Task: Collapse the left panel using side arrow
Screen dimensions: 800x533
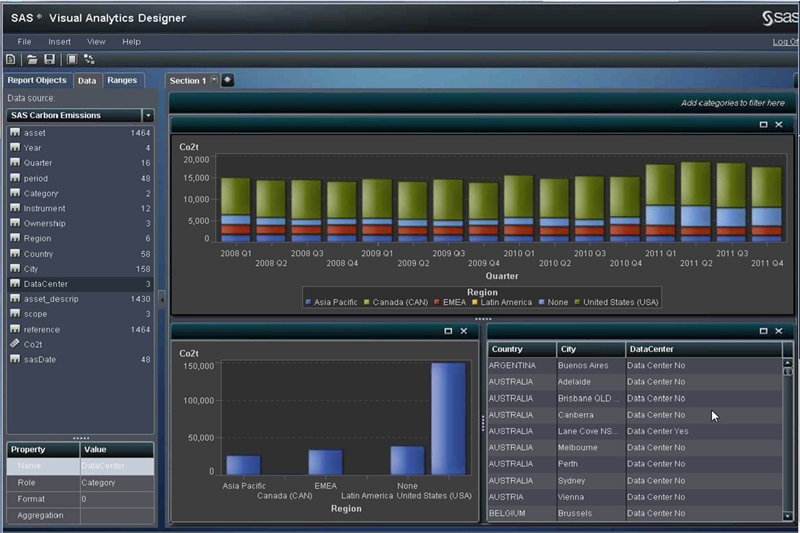Action: coord(162,299)
